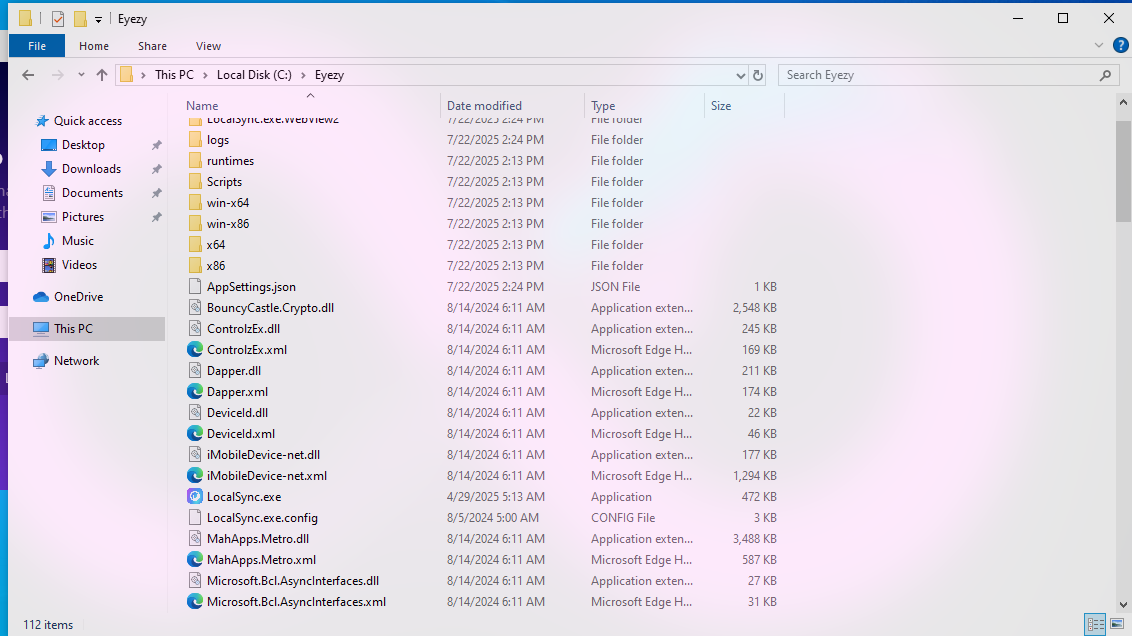Screen dimensions: 1132x636
Task: Expand the address bar history dropdown
Action: pos(741,75)
